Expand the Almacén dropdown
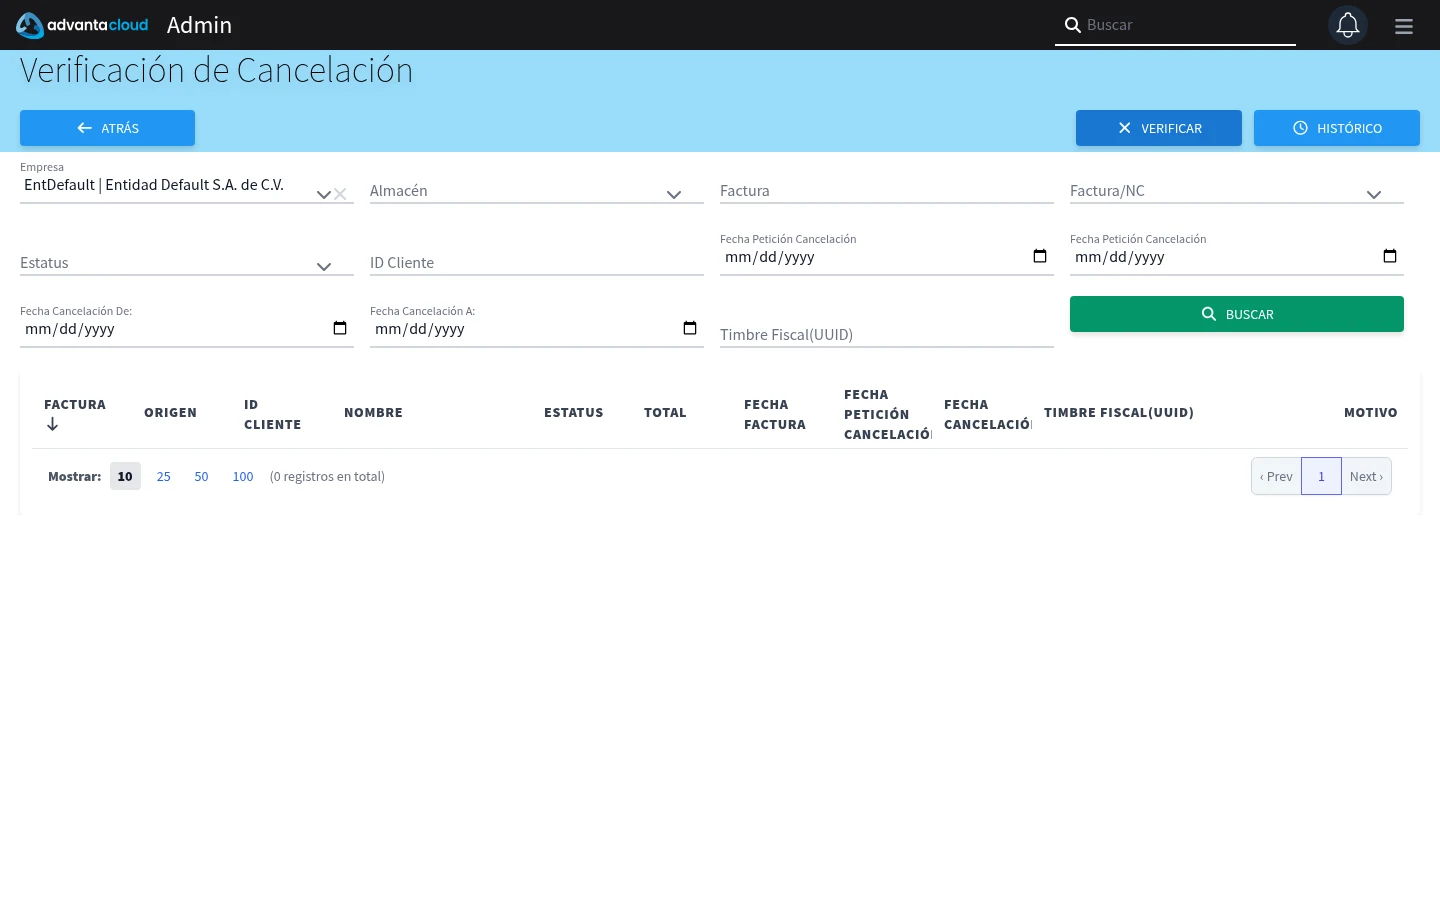The image size is (1440, 900). 674,194
